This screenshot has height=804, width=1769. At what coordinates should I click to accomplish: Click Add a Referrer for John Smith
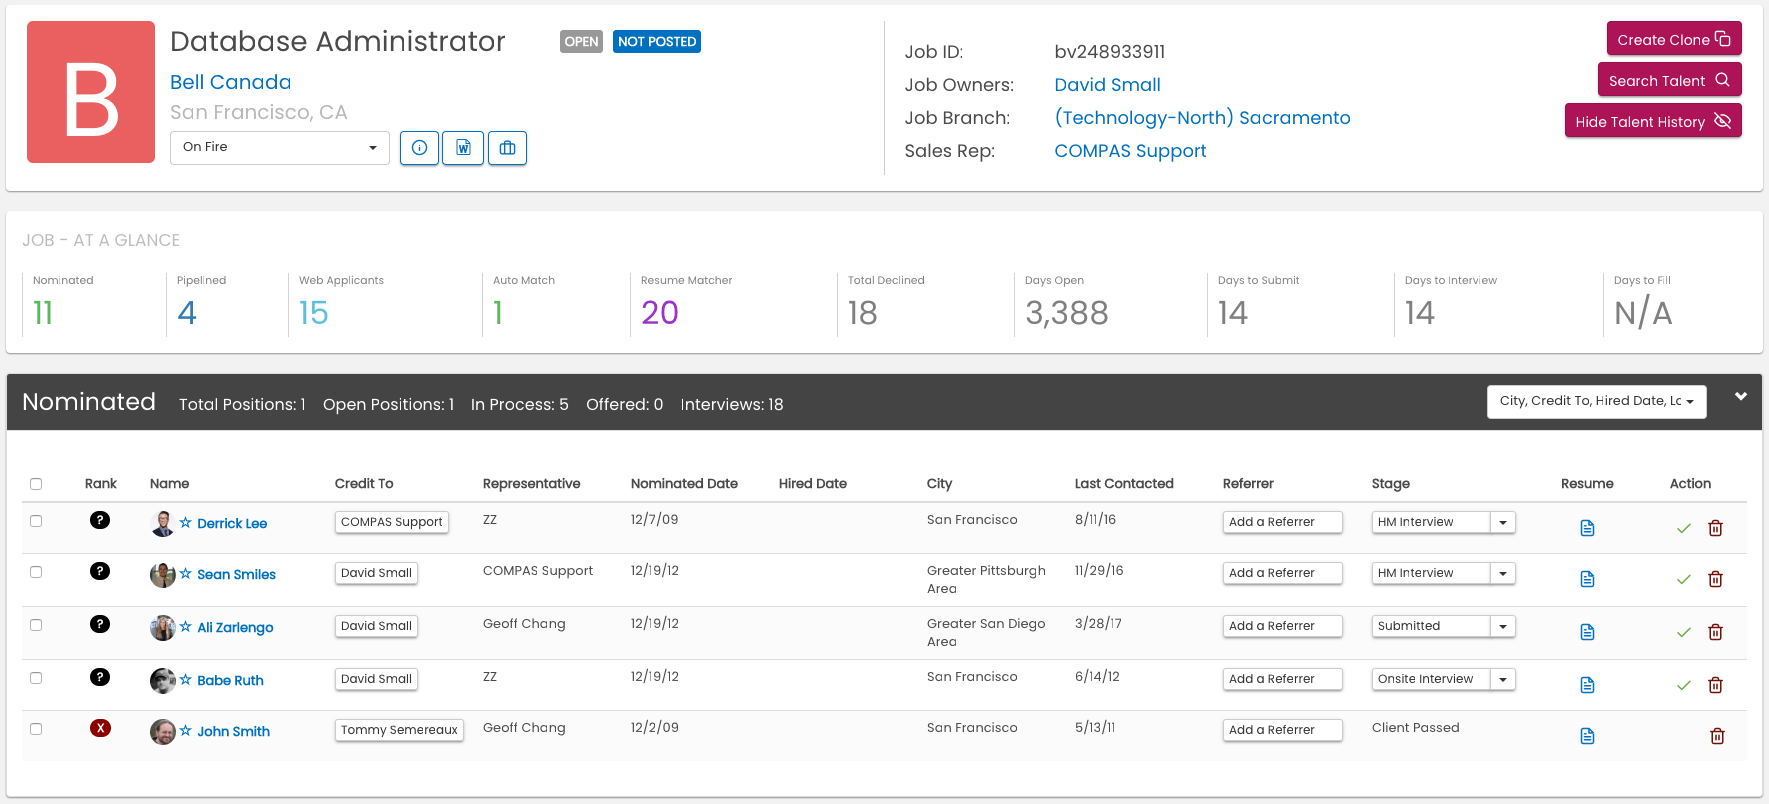(1282, 730)
